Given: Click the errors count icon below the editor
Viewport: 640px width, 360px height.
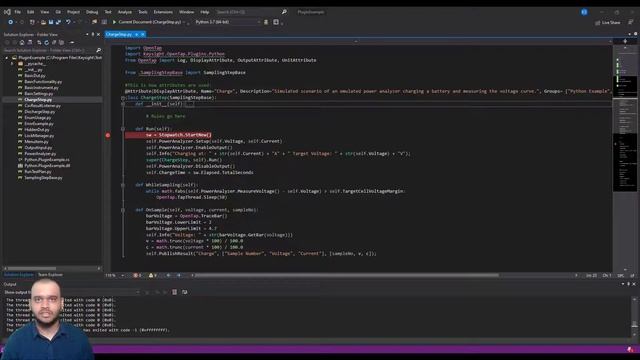Looking at the screenshot, I should (x=136, y=276).
